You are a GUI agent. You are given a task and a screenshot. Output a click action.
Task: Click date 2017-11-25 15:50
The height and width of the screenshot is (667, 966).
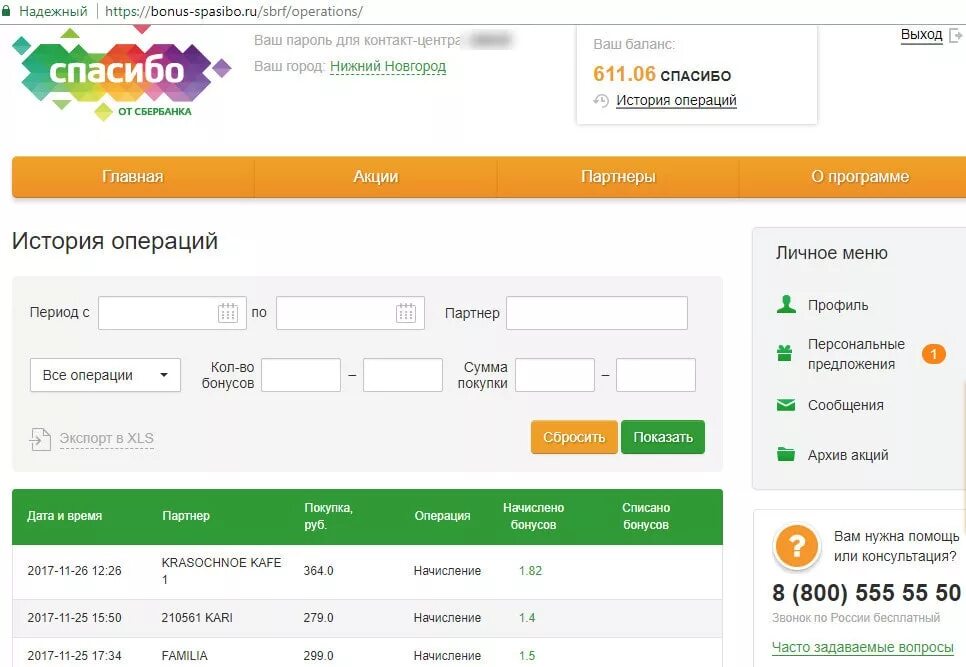click(75, 618)
